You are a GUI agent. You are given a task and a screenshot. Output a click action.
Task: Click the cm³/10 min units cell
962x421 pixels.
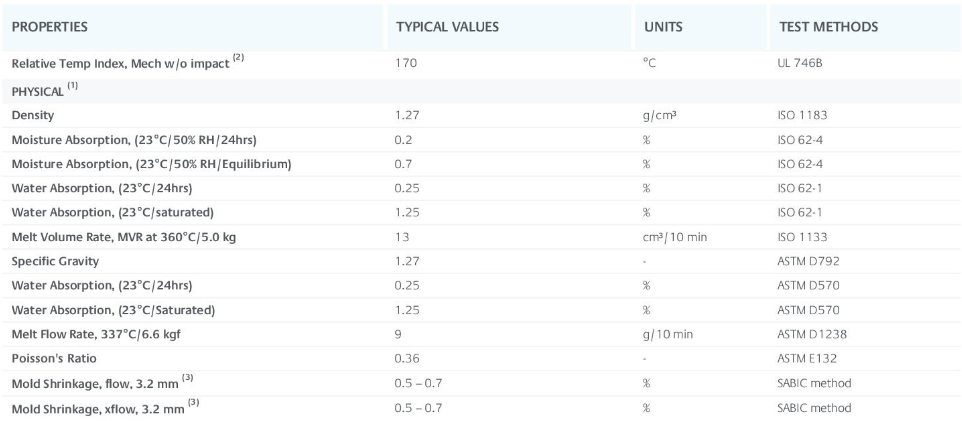[x=674, y=236]
